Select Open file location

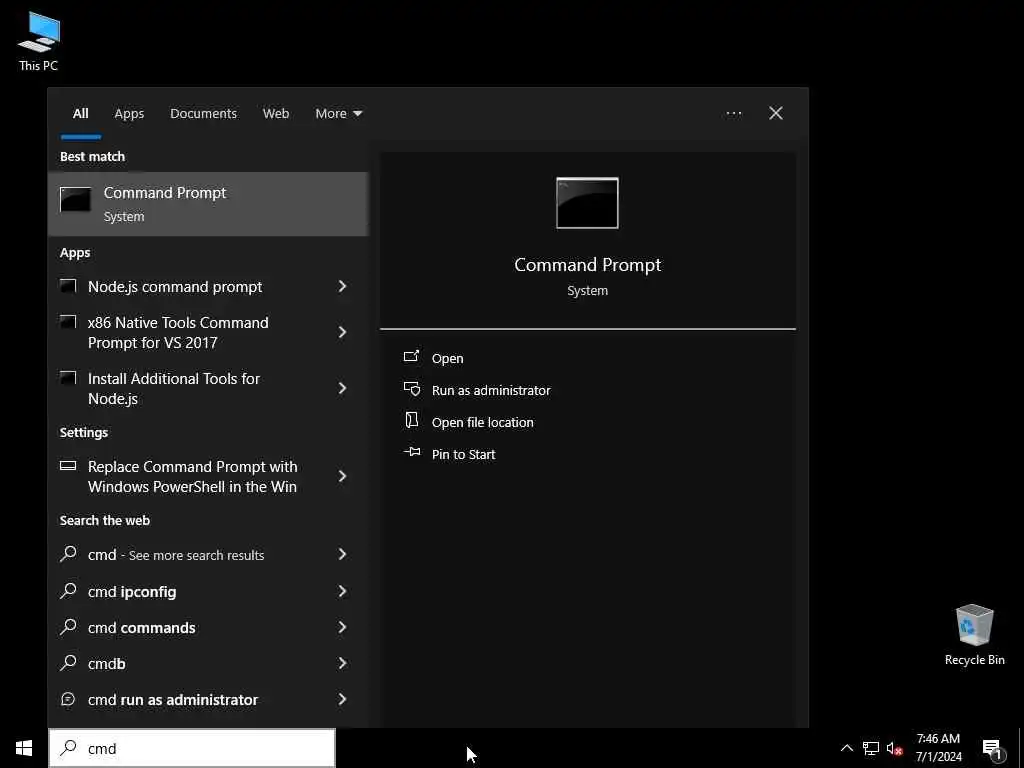pyautogui.click(x=483, y=423)
